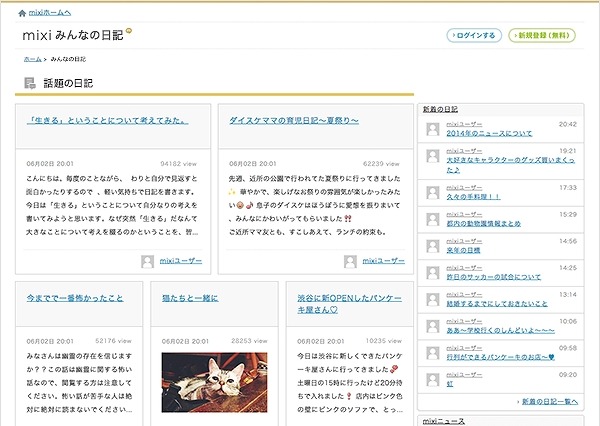The height and width of the screenshot is (426, 600).
Task: Open new diary 虹
Action: (x=450, y=384)
